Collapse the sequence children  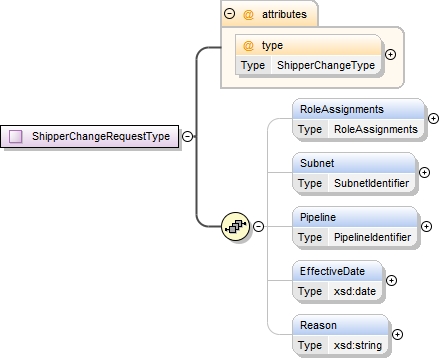pyautogui.click(x=258, y=227)
